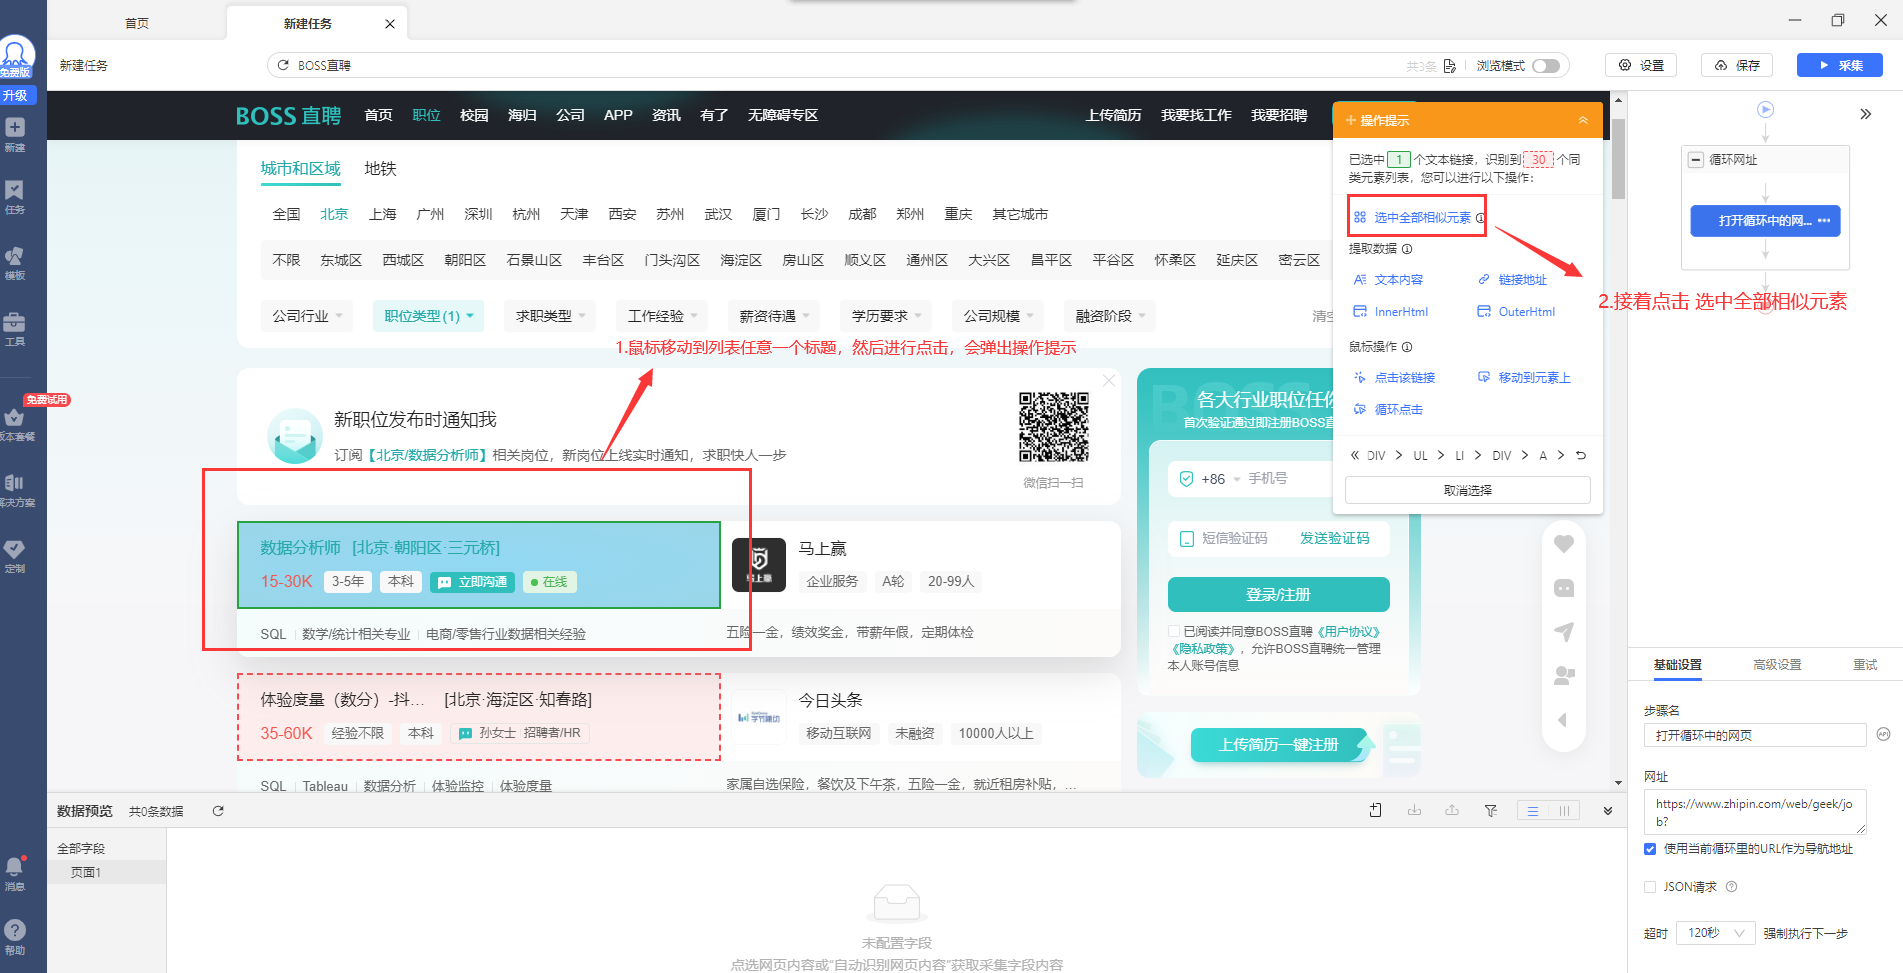Viewport: 1903px width, 973px height.
Task: Click the 提取数据 info hint icon
Action: coord(1407,249)
